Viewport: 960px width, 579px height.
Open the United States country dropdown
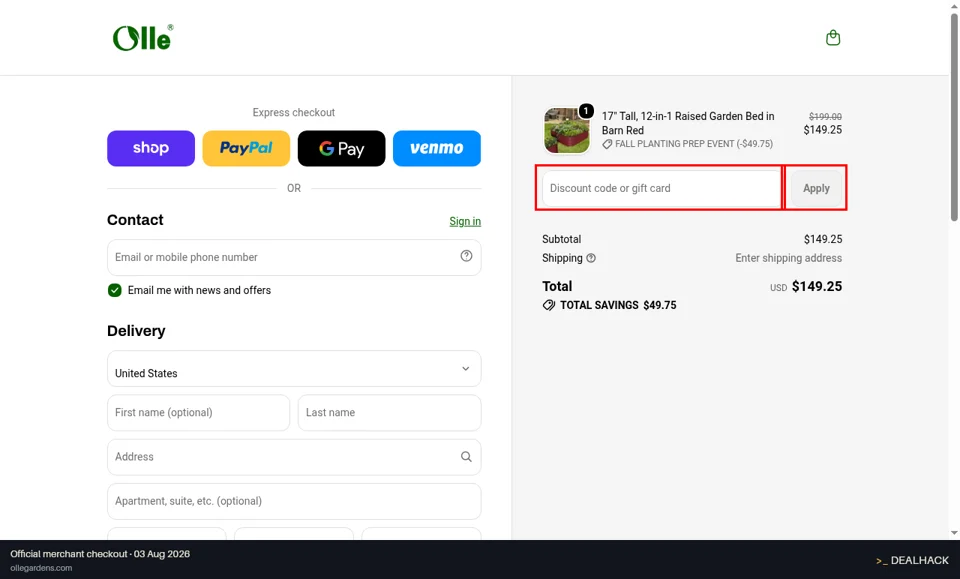coord(294,368)
